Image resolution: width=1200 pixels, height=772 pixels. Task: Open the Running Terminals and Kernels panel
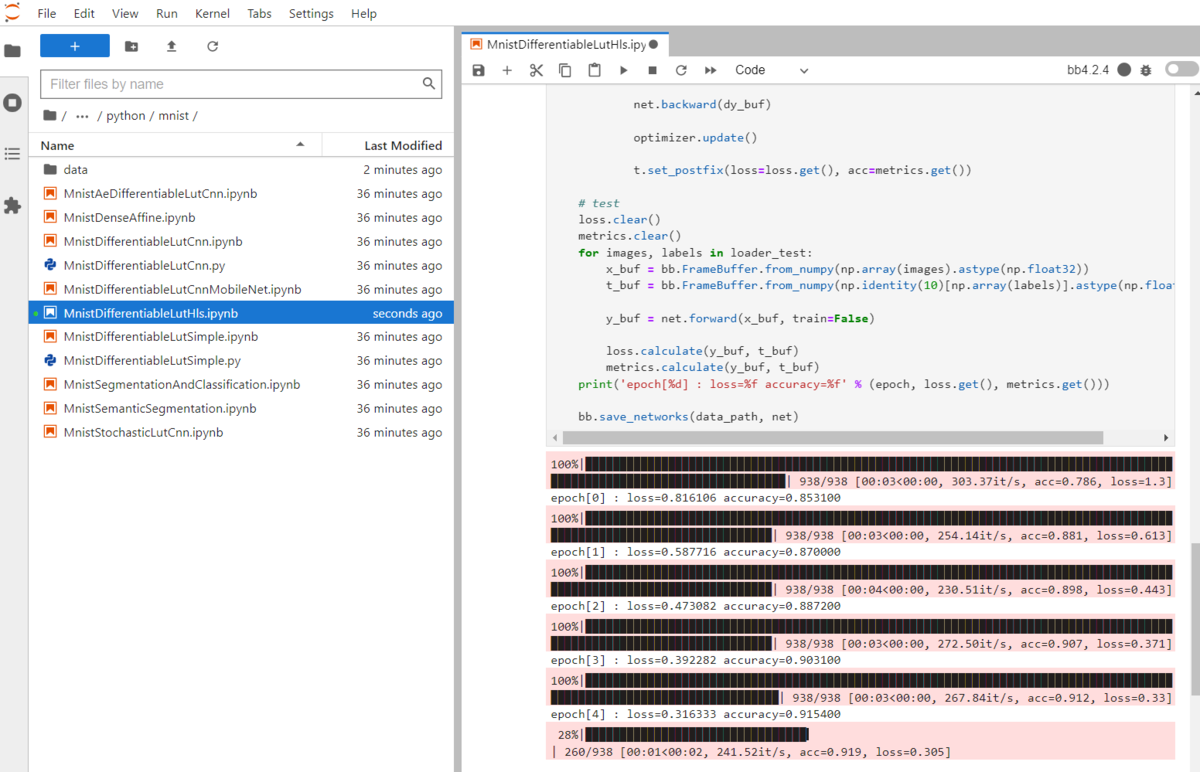(x=11, y=102)
